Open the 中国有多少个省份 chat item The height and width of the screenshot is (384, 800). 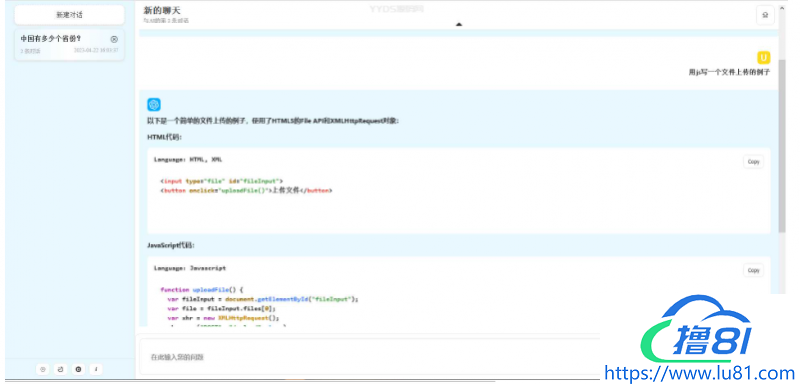(69, 45)
